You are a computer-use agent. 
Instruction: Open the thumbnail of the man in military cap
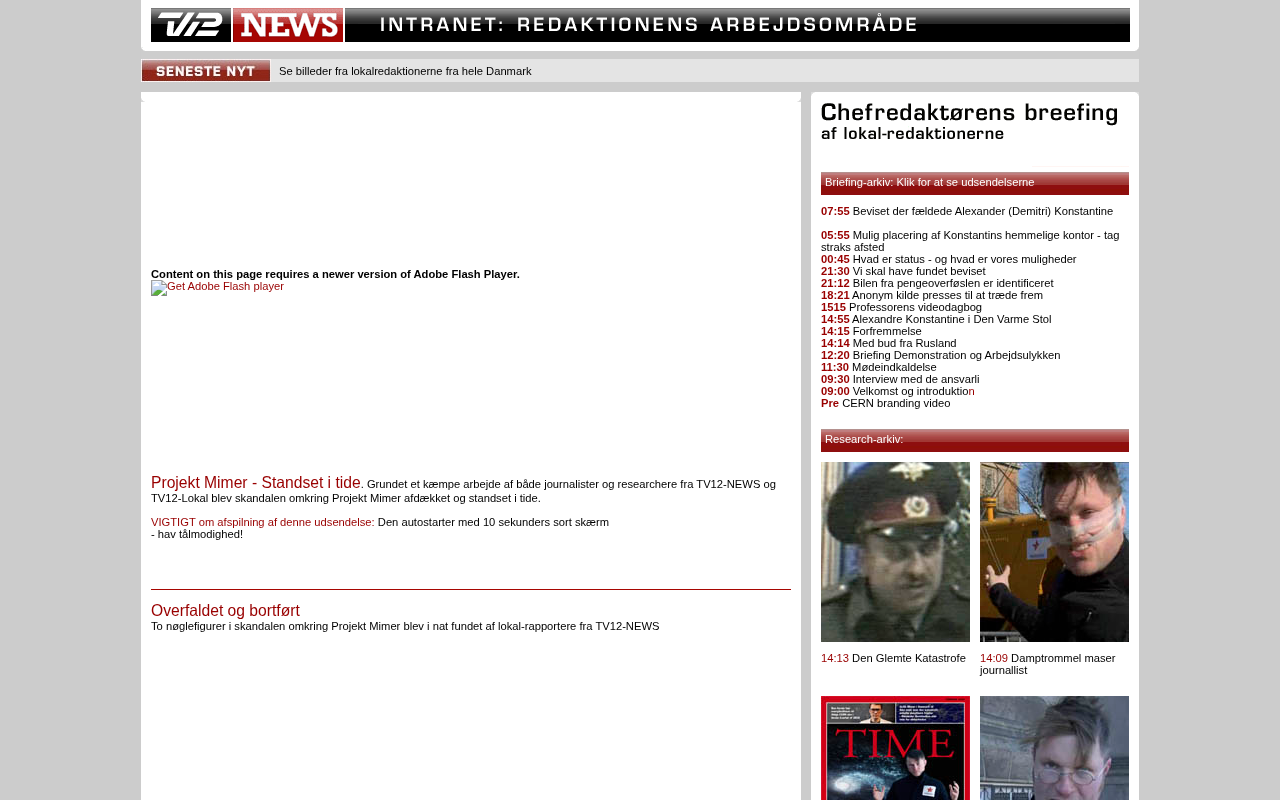coord(895,552)
